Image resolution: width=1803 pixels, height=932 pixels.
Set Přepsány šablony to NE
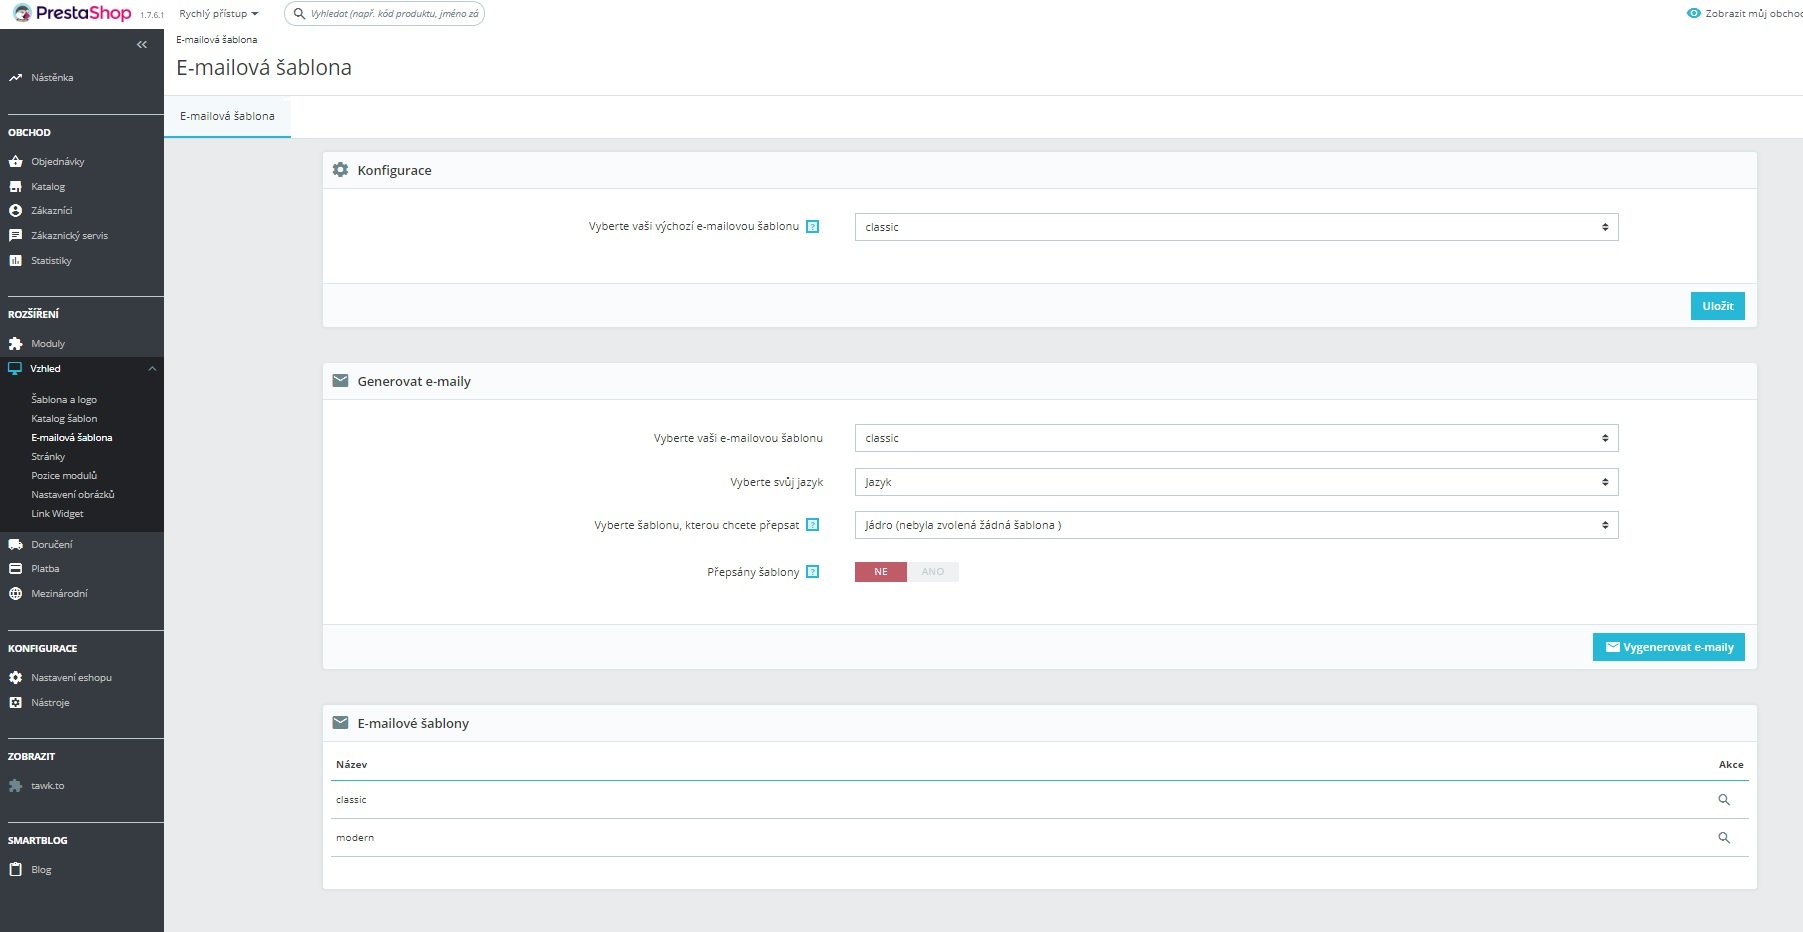881,572
